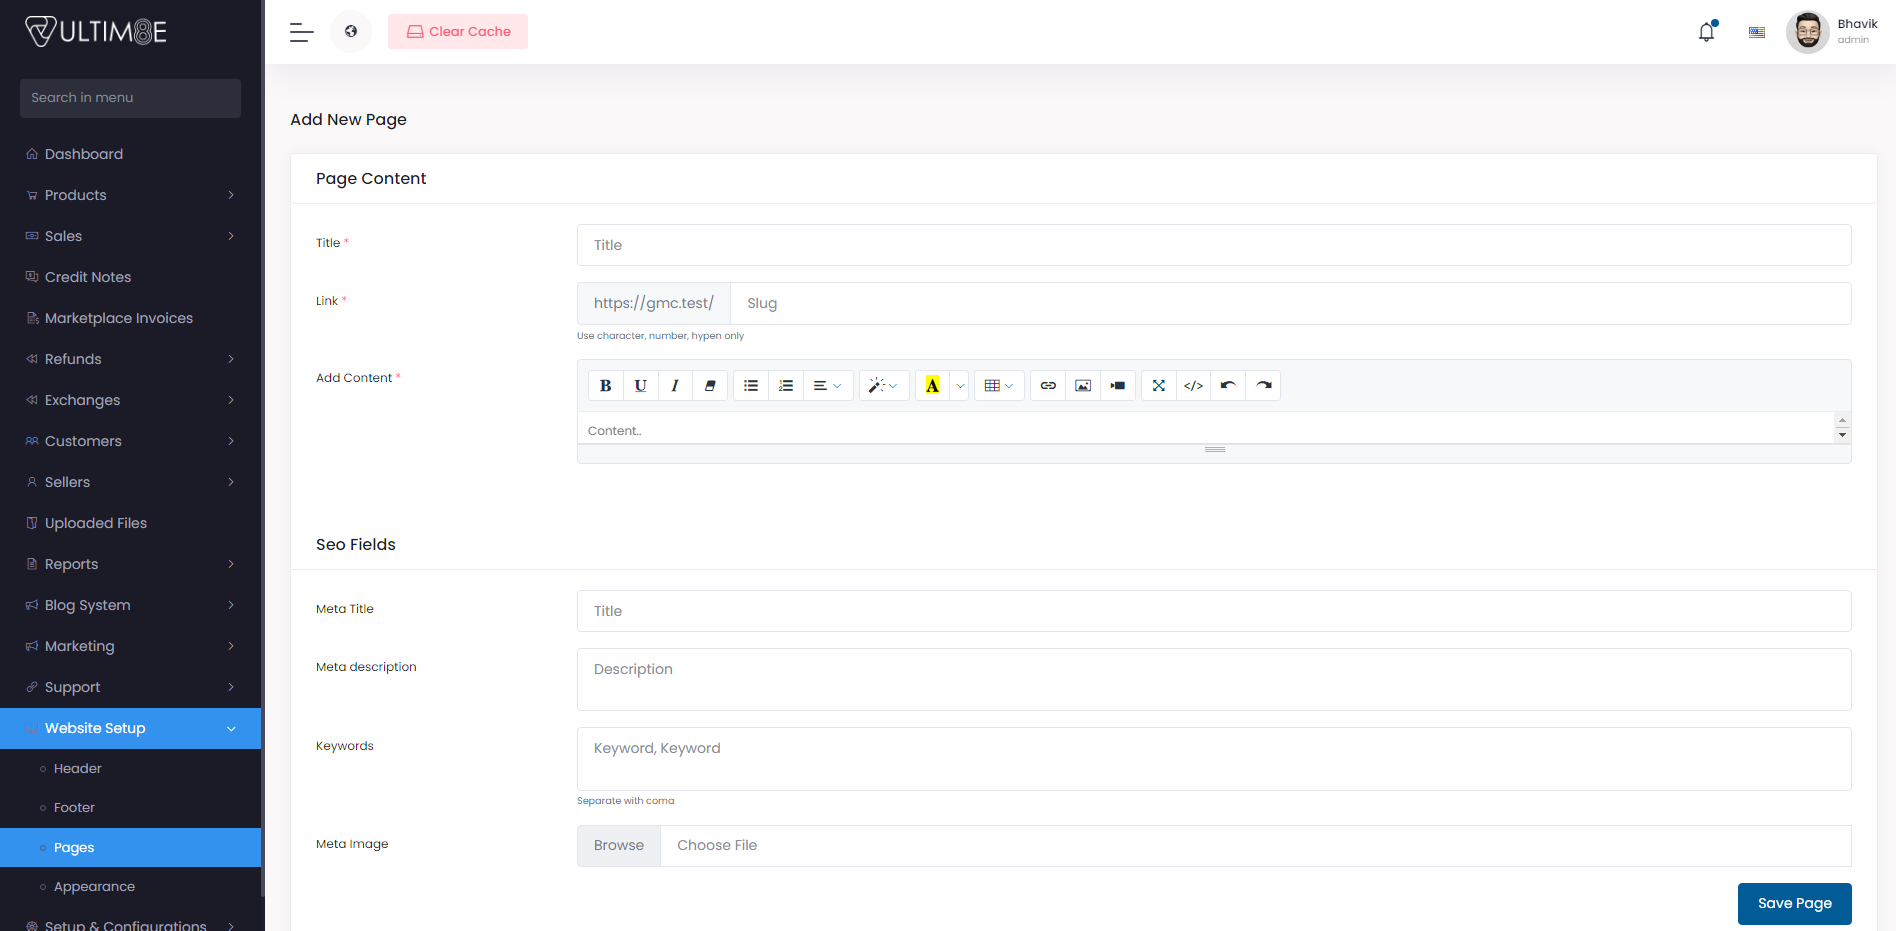Select the Footer menu entry
The image size is (1896, 931).
click(73, 807)
